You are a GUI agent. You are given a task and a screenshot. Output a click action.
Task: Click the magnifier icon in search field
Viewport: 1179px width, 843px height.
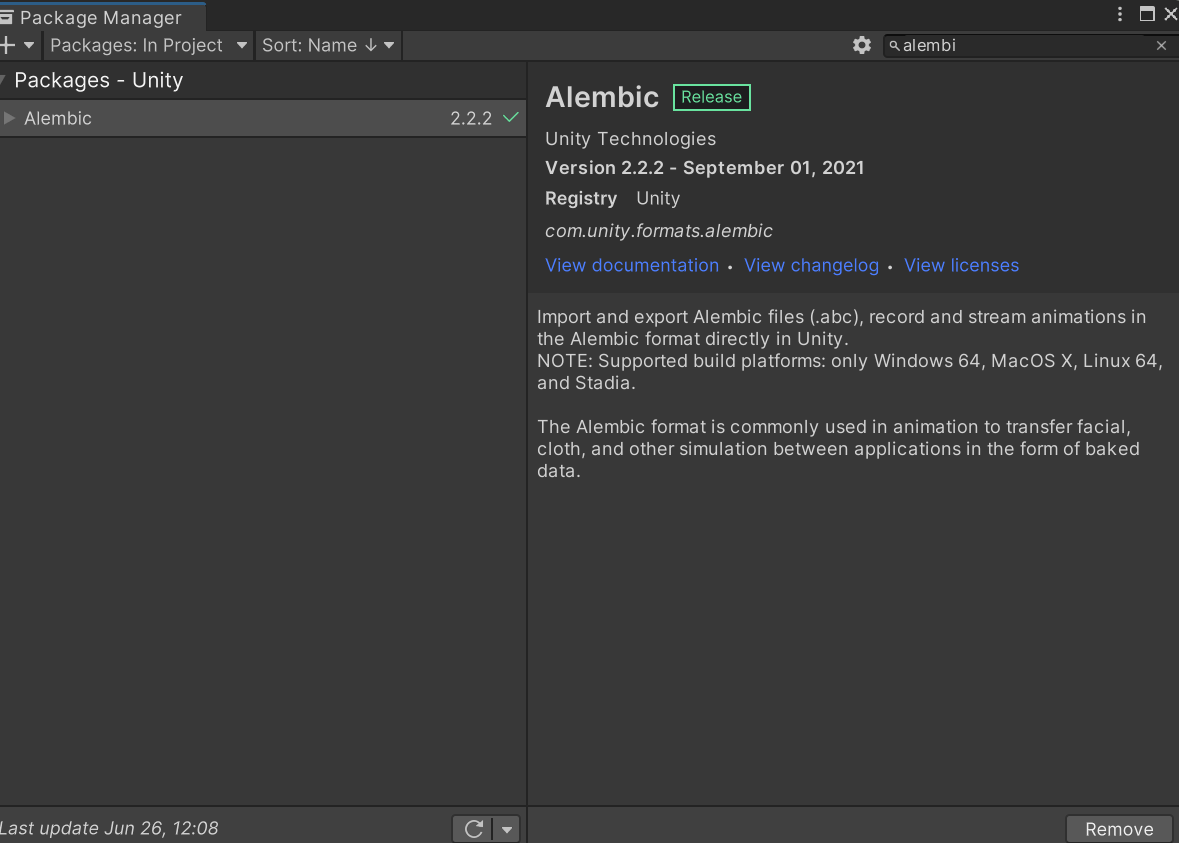pyautogui.click(x=894, y=46)
